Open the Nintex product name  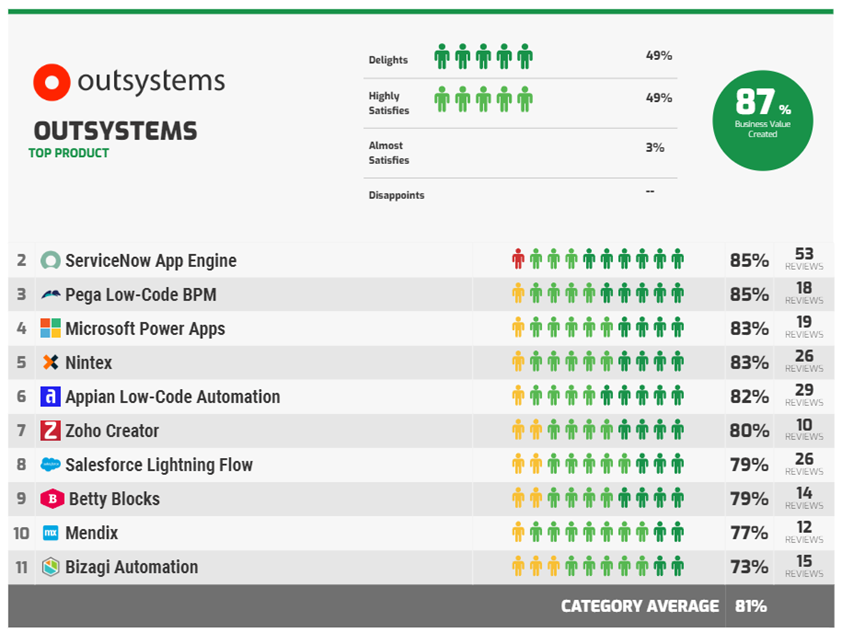pos(88,363)
